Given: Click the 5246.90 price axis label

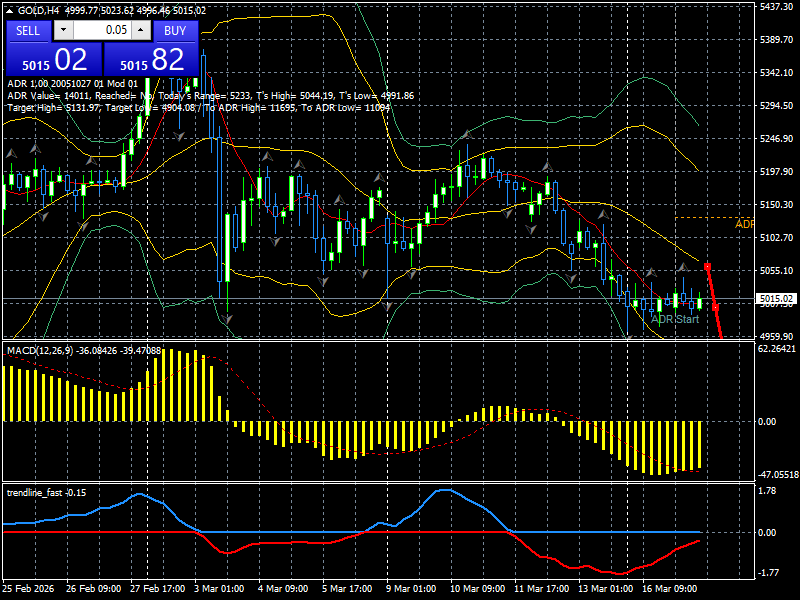Looking at the screenshot, I should click(777, 139).
